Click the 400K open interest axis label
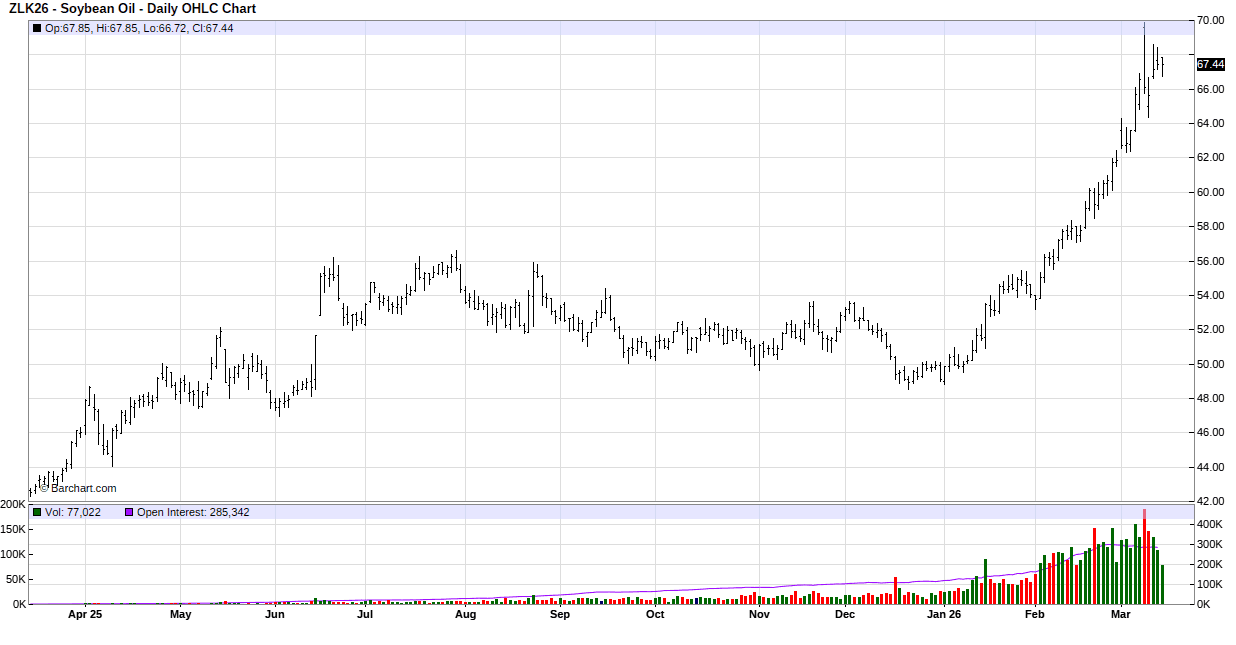The height and width of the screenshot is (645, 1236). click(x=1210, y=524)
